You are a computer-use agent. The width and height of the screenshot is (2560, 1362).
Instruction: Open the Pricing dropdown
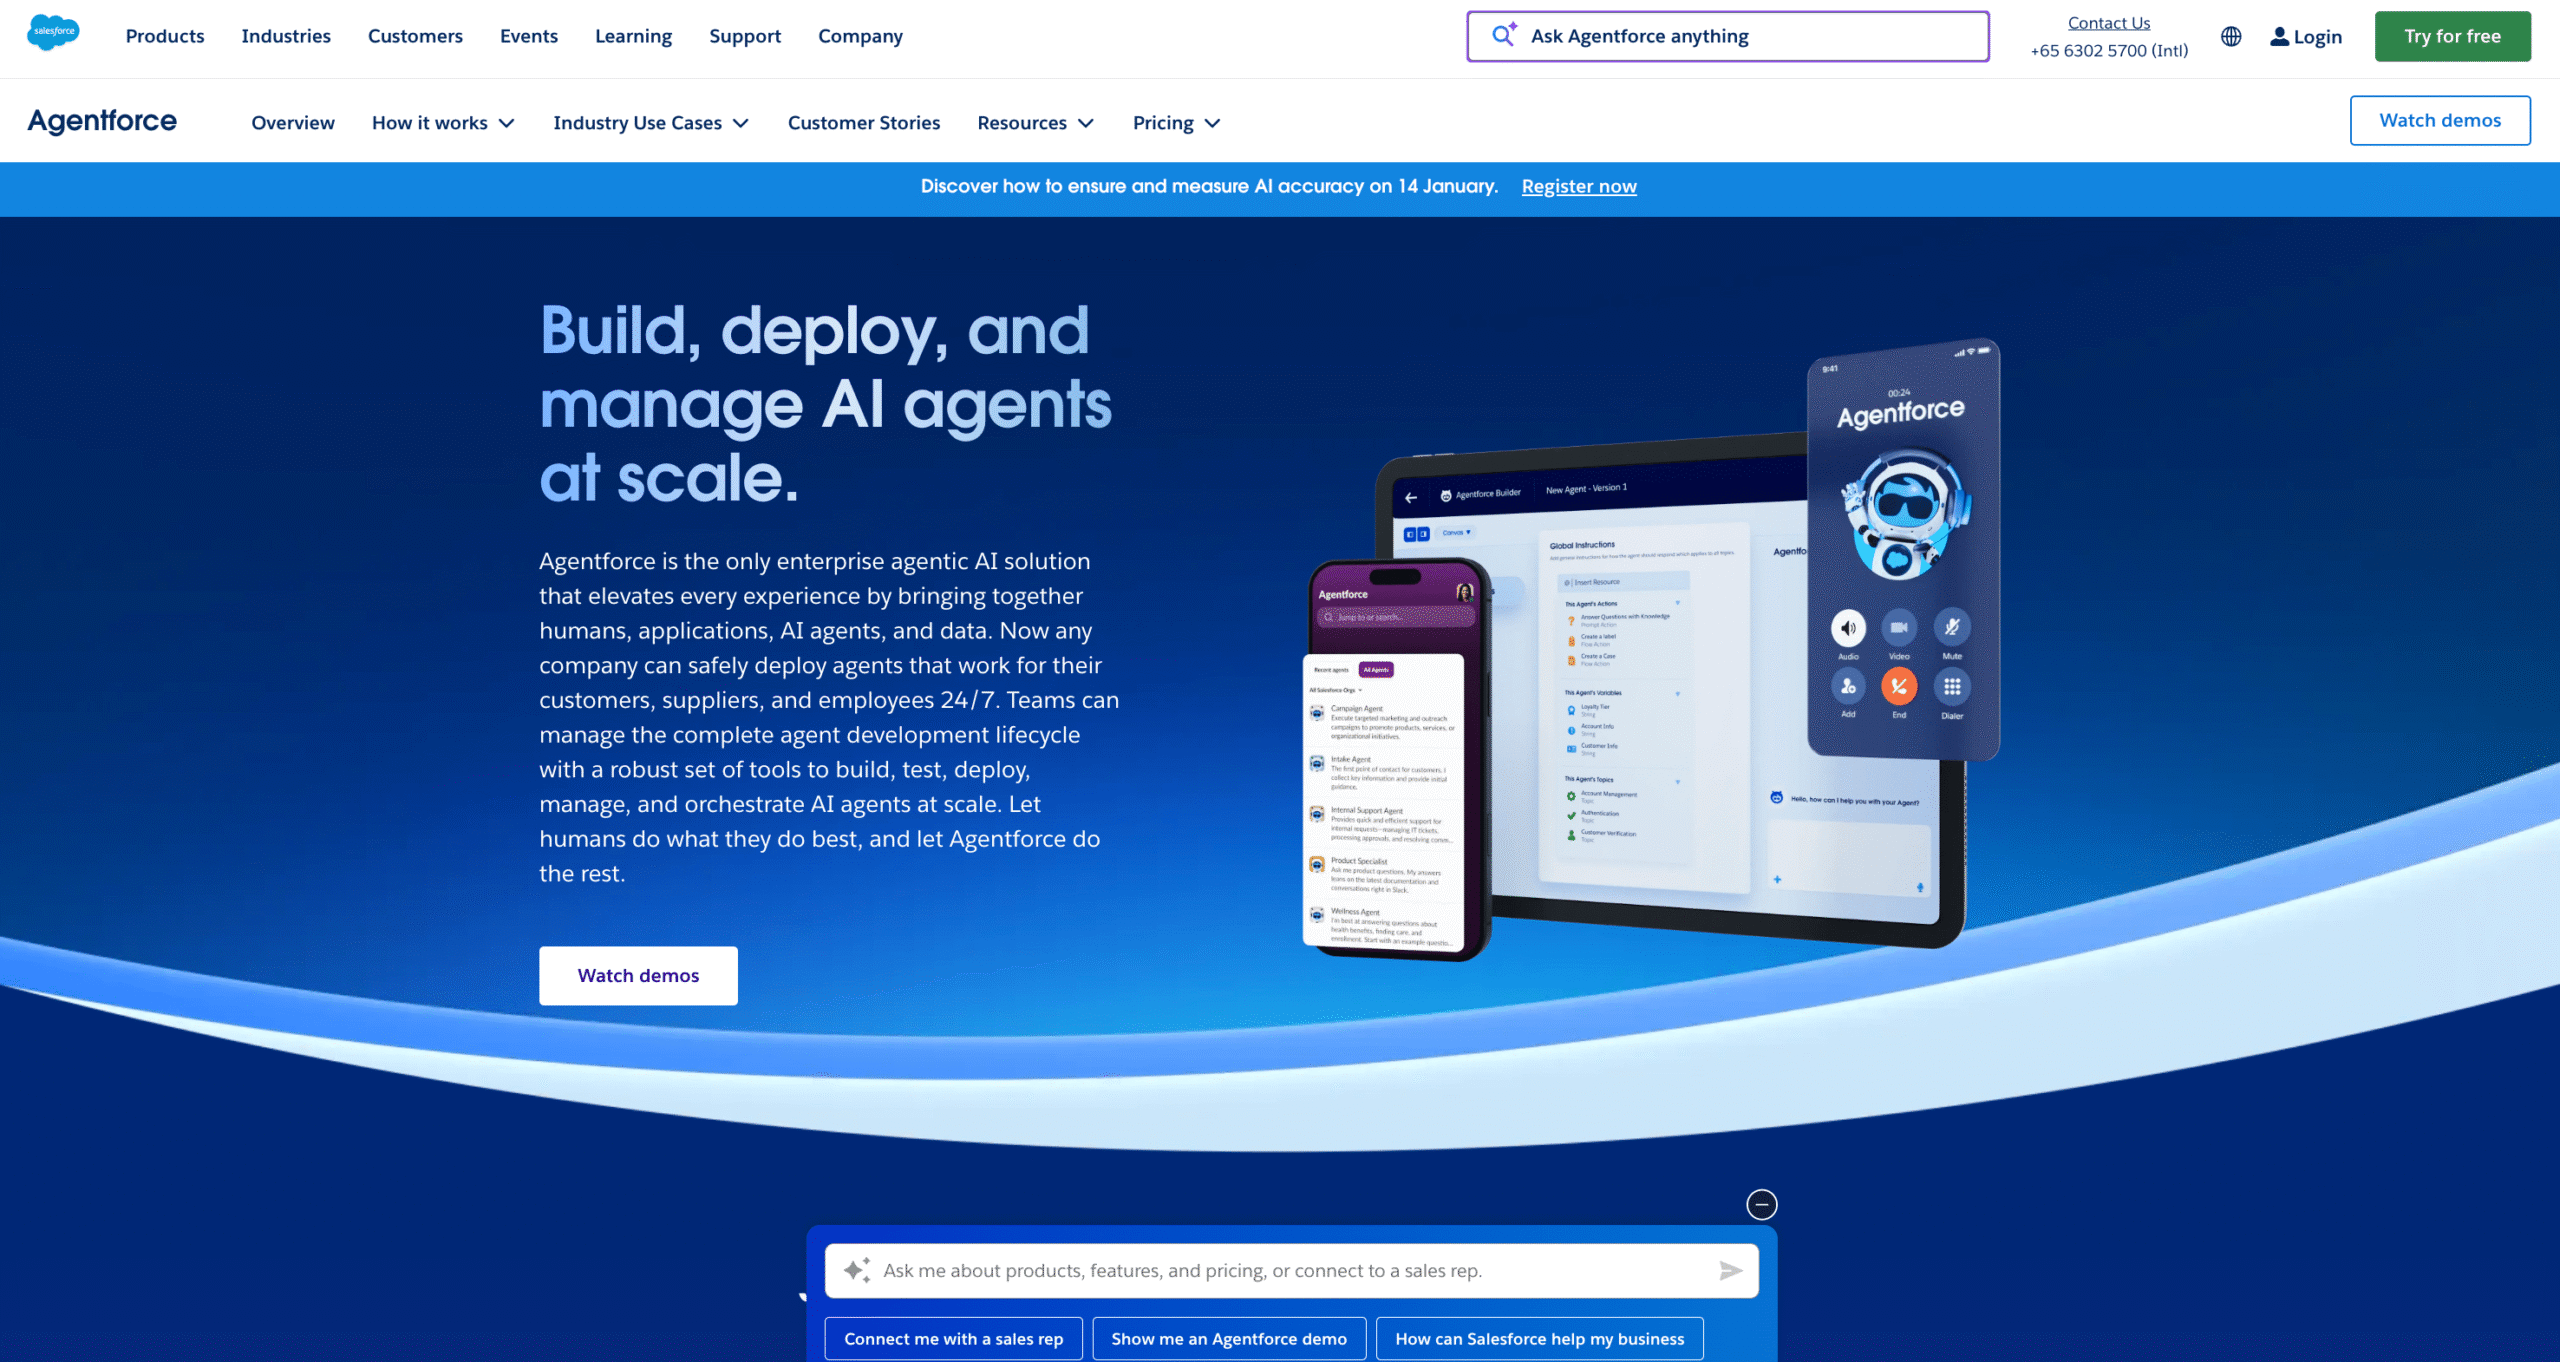[1175, 122]
